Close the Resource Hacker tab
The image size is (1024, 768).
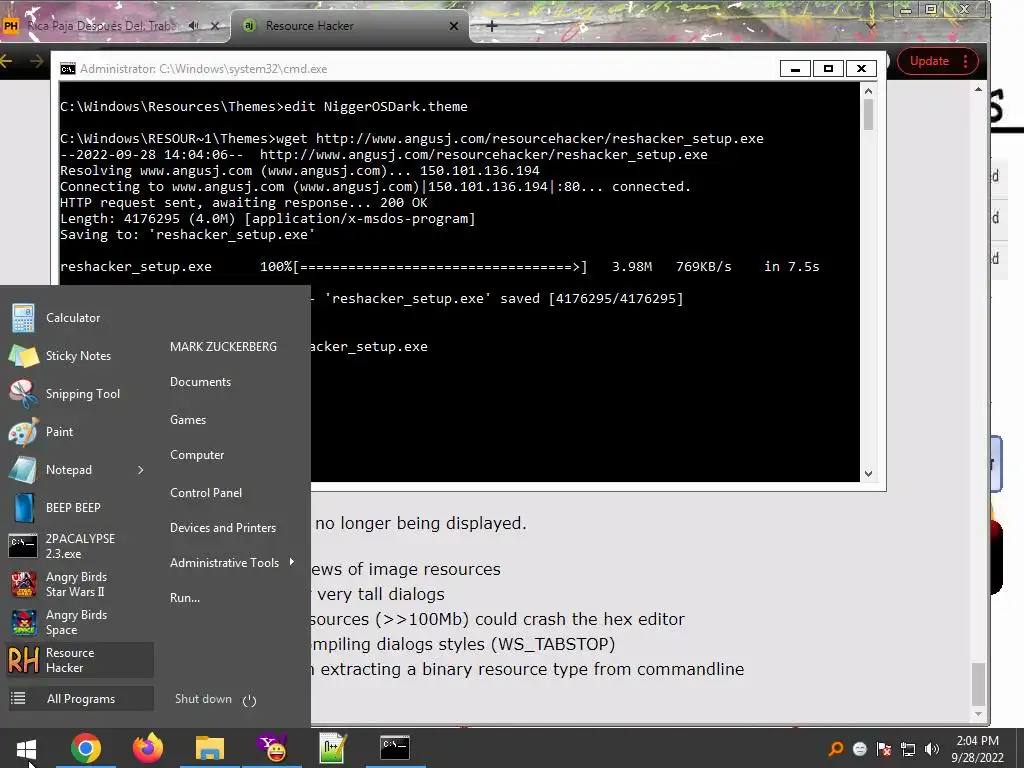coord(454,26)
